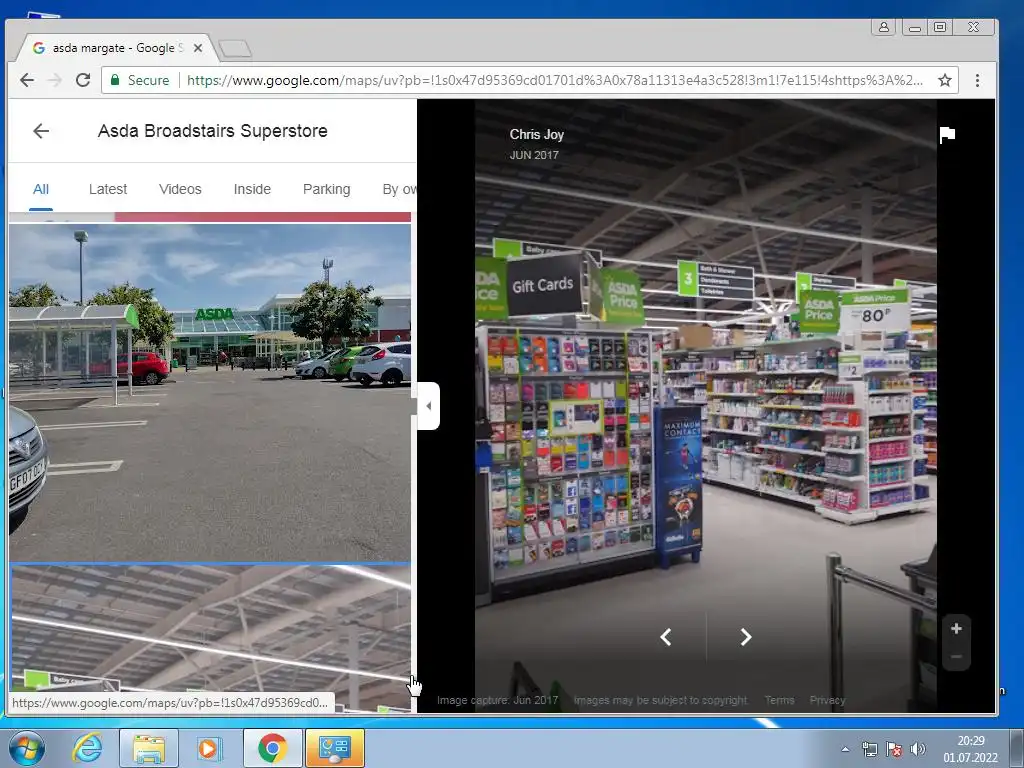Image resolution: width=1024 pixels, height=768 pixels.
Task: Click the volume speaker tray icon
Action: 918,749
